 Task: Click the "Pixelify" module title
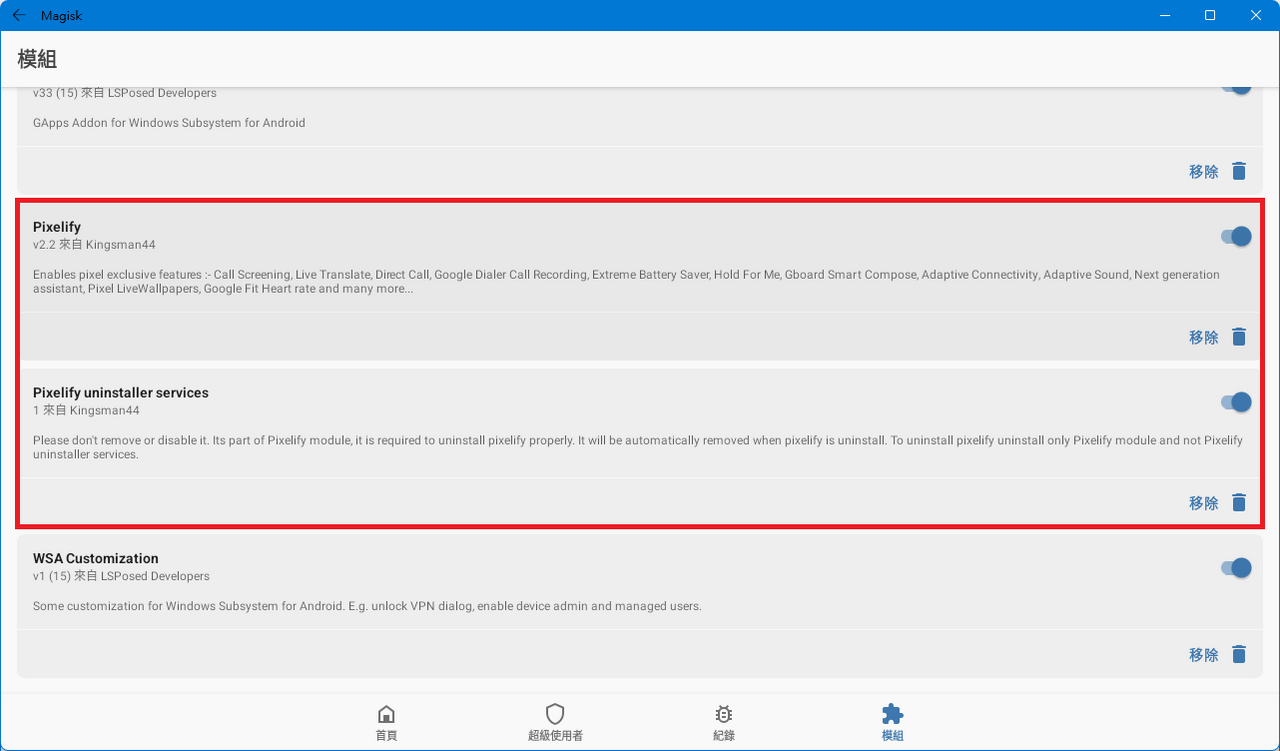click(x=57, y=227)
